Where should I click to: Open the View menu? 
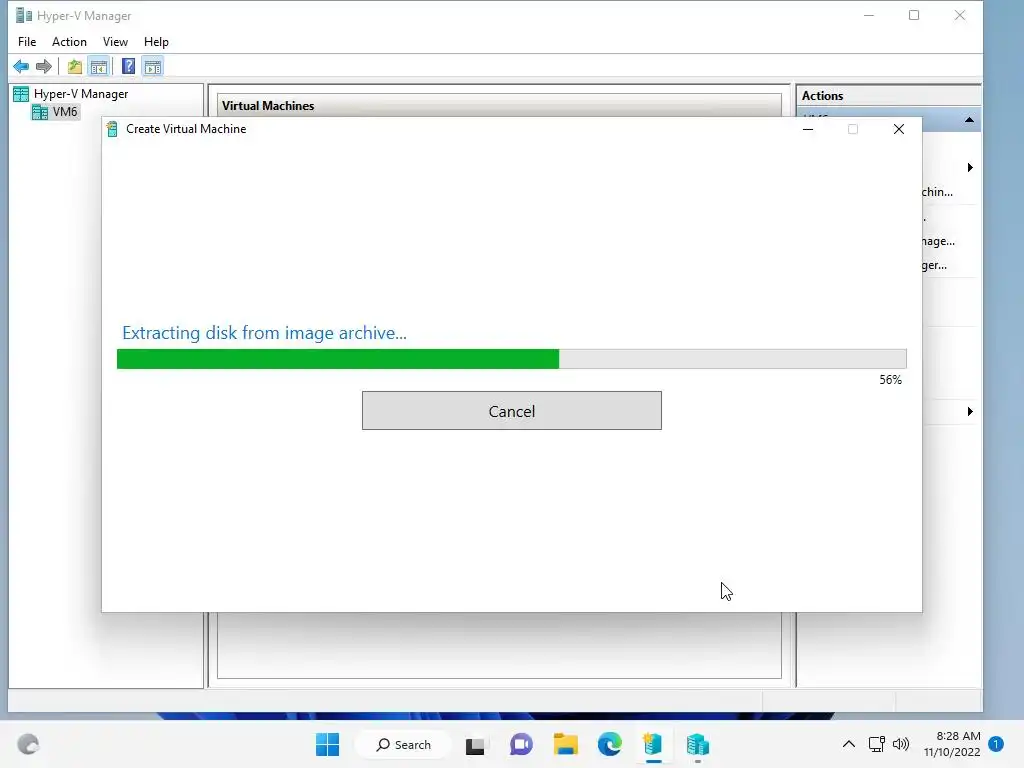pyautogui.click(x=115, y=42)
